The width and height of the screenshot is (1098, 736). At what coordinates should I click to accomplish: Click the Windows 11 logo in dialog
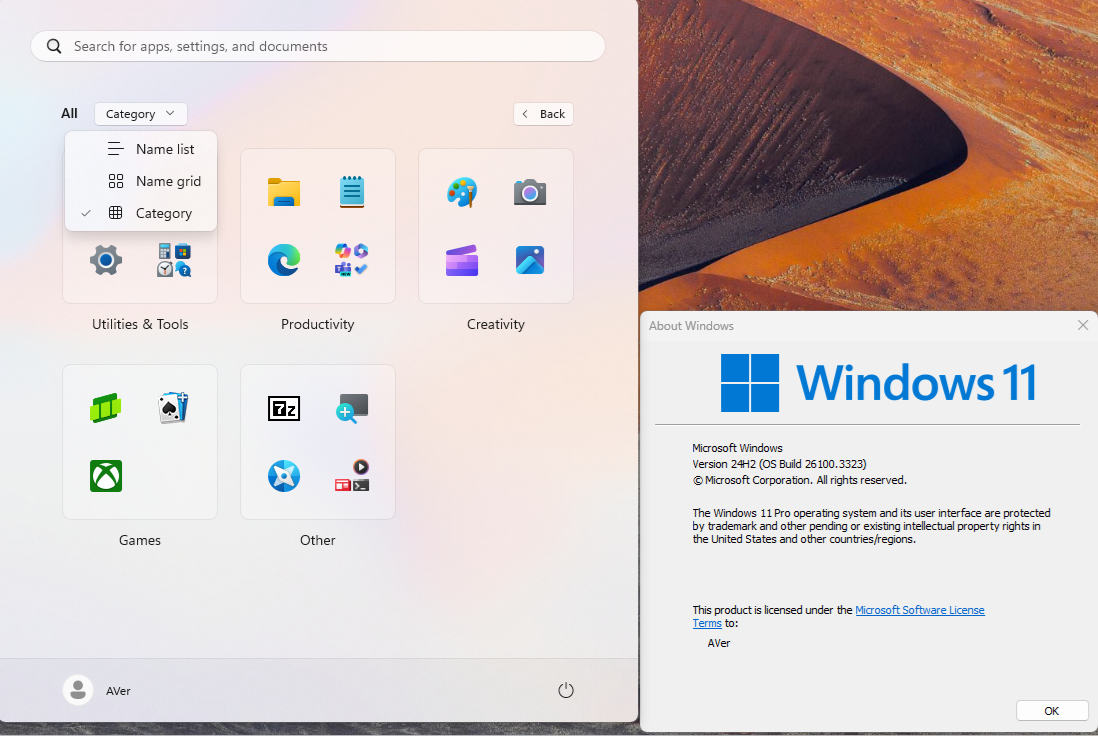click(878, 382)
